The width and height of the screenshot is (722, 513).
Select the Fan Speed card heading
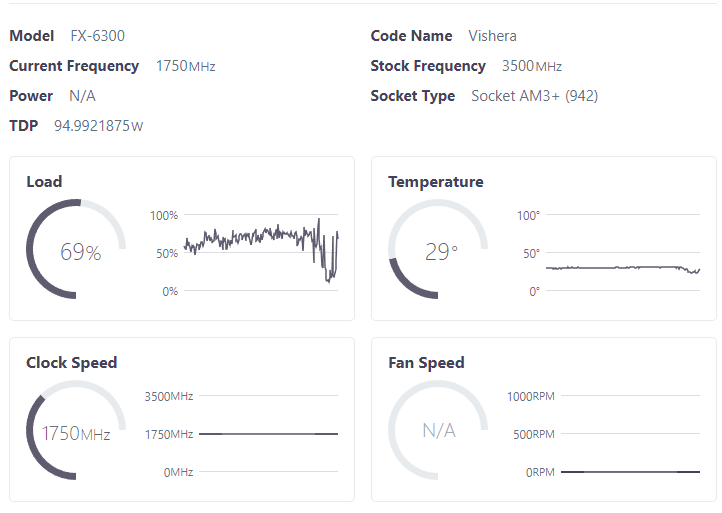(x=426, y=363)
